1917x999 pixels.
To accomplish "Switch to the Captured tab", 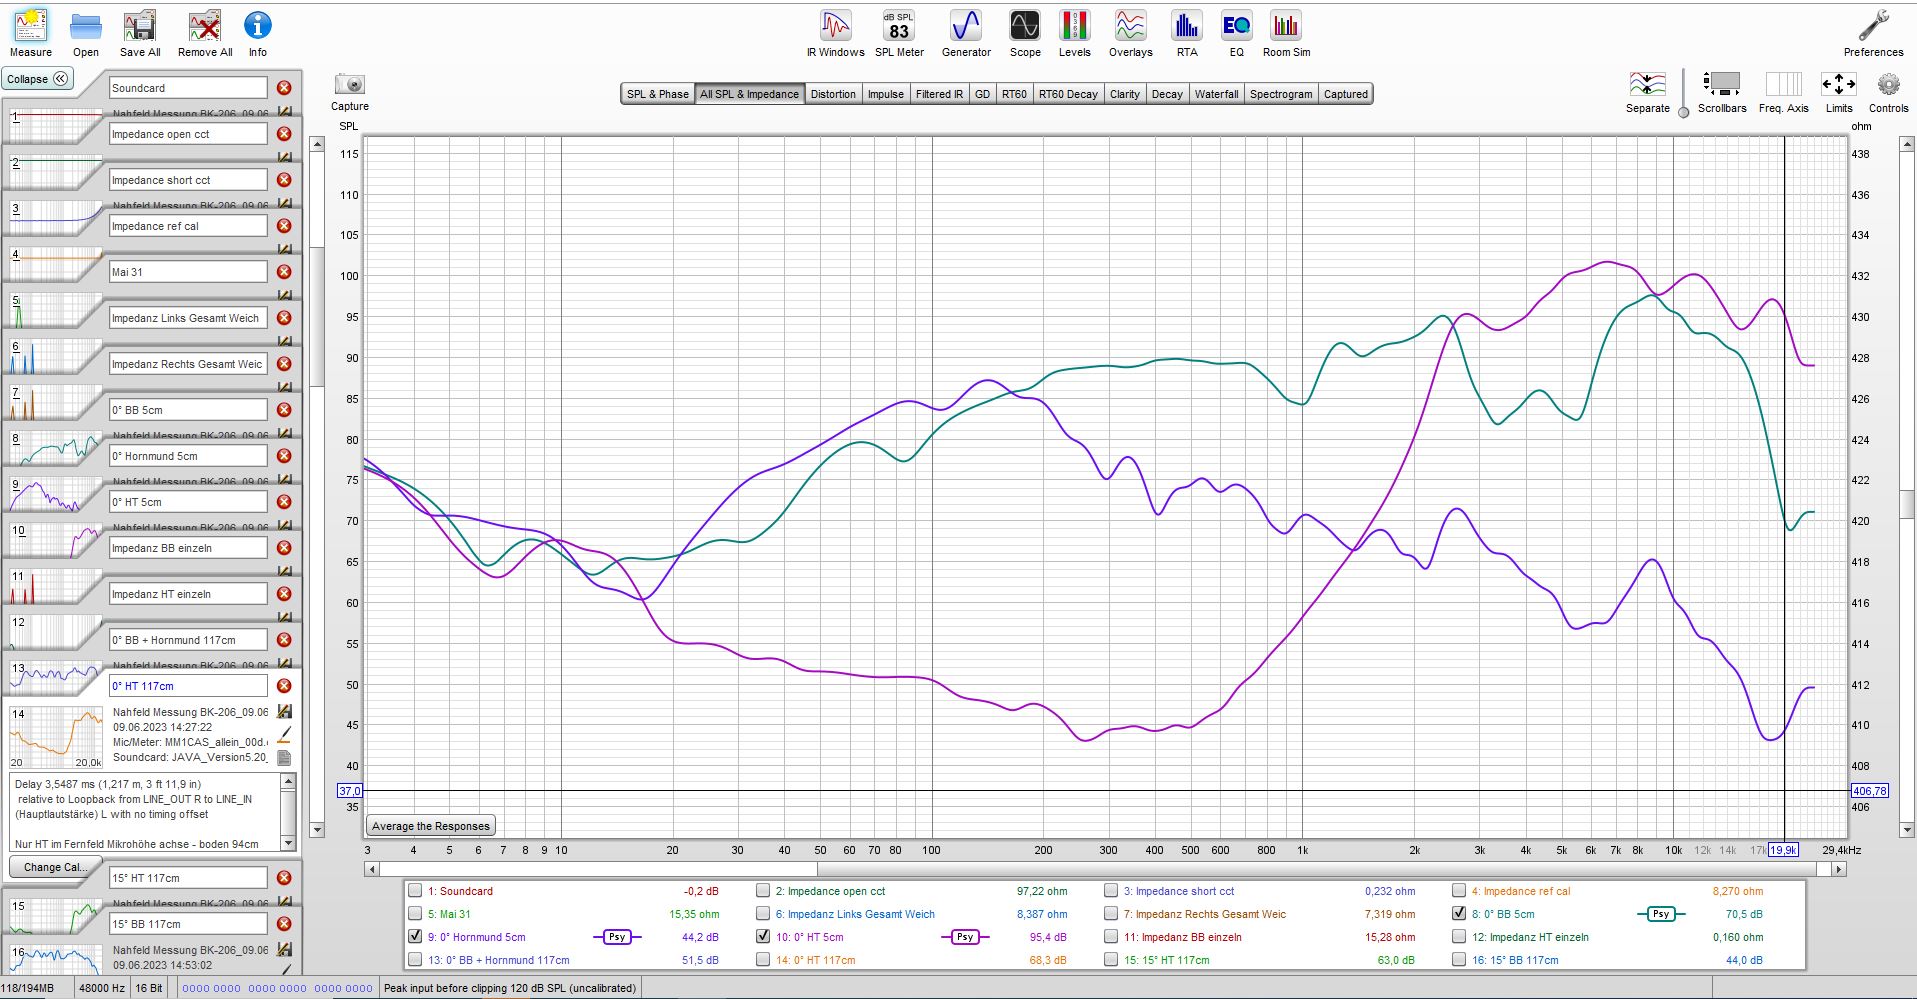I will [1345, 94].
